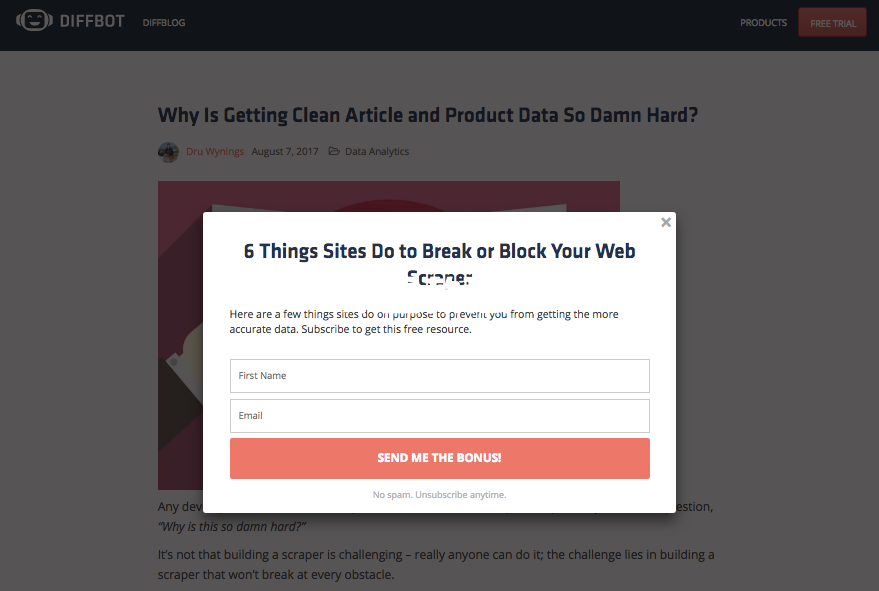
Task: Focus the Email input field
Action: click(440, 416)
